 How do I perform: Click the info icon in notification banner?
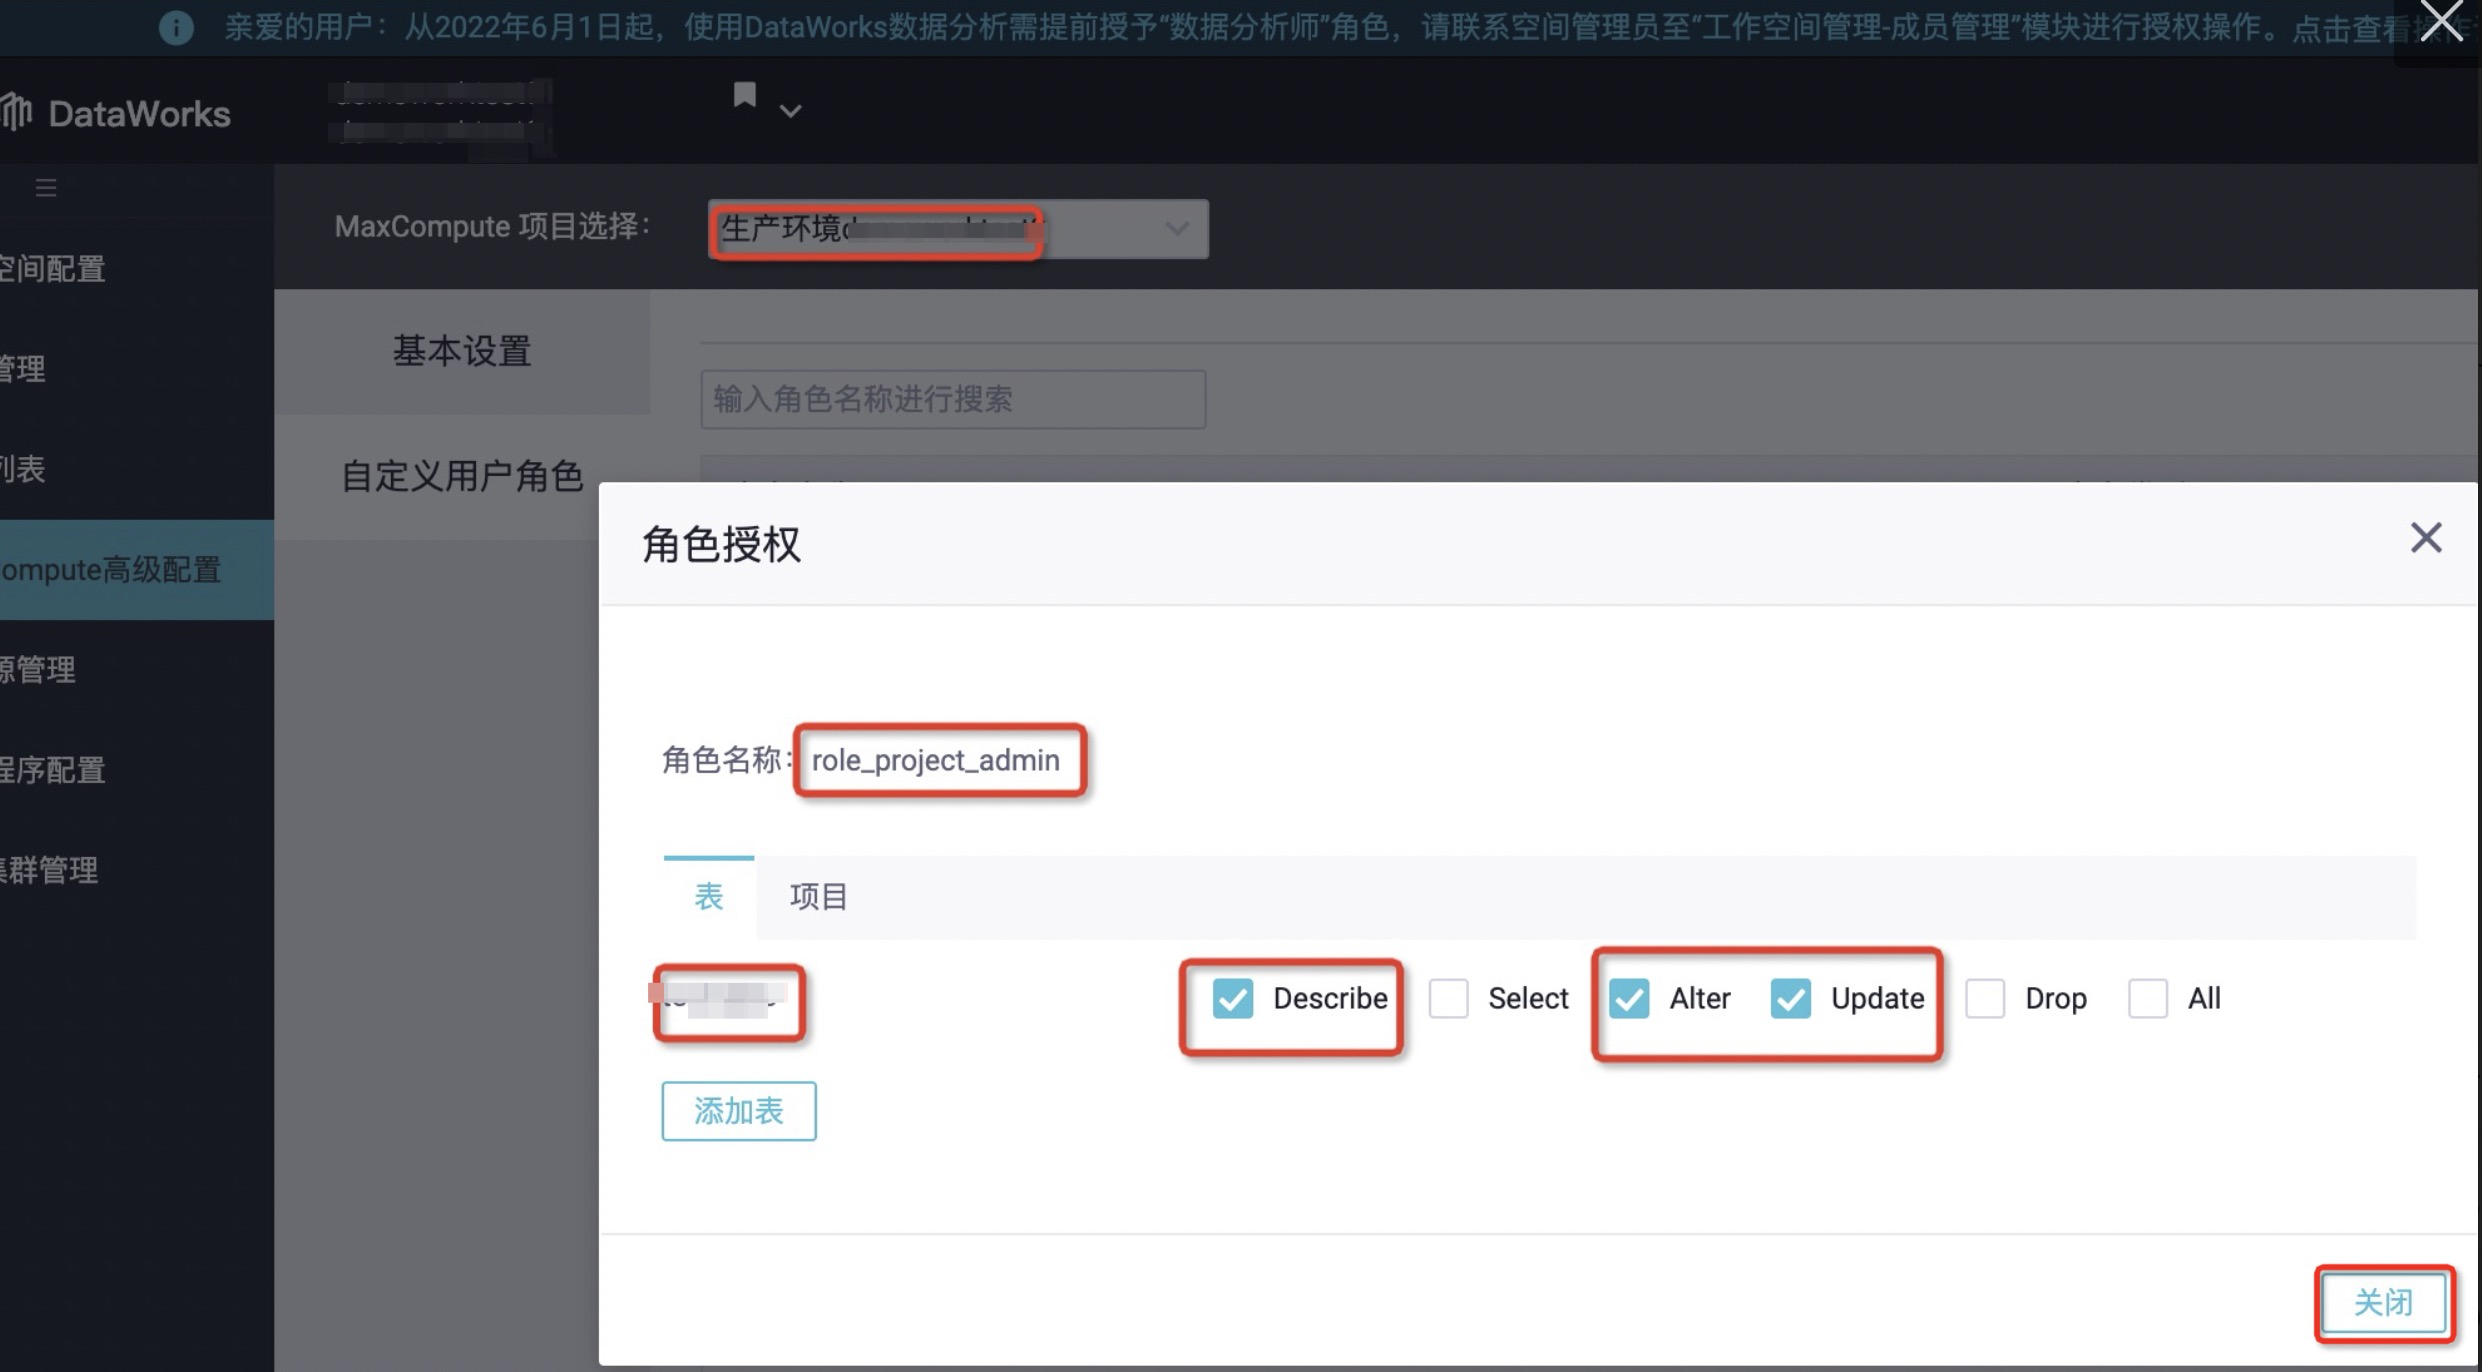point(176,27)
